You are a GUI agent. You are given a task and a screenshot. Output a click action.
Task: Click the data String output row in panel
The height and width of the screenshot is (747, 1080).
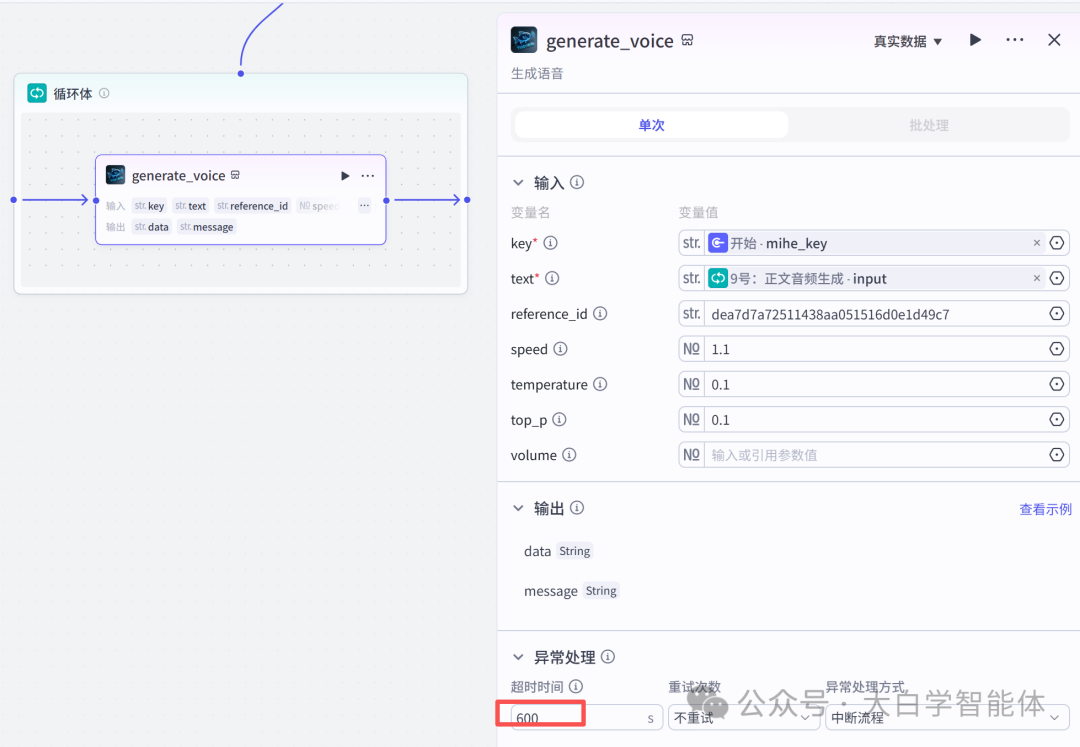pyautogui.click(x=557, y=551)
